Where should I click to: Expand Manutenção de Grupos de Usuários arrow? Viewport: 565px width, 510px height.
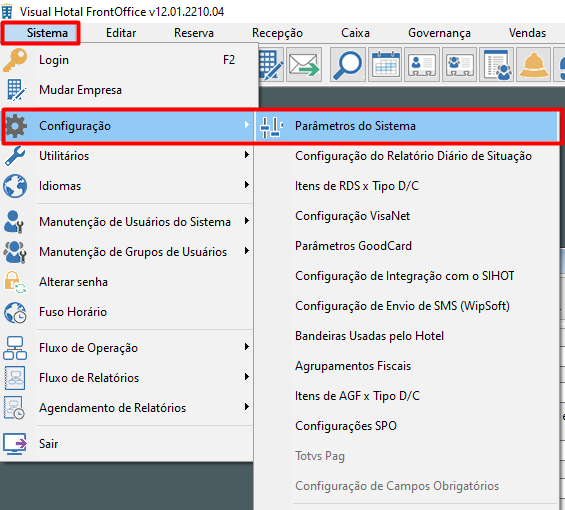[x=246, y=250]
